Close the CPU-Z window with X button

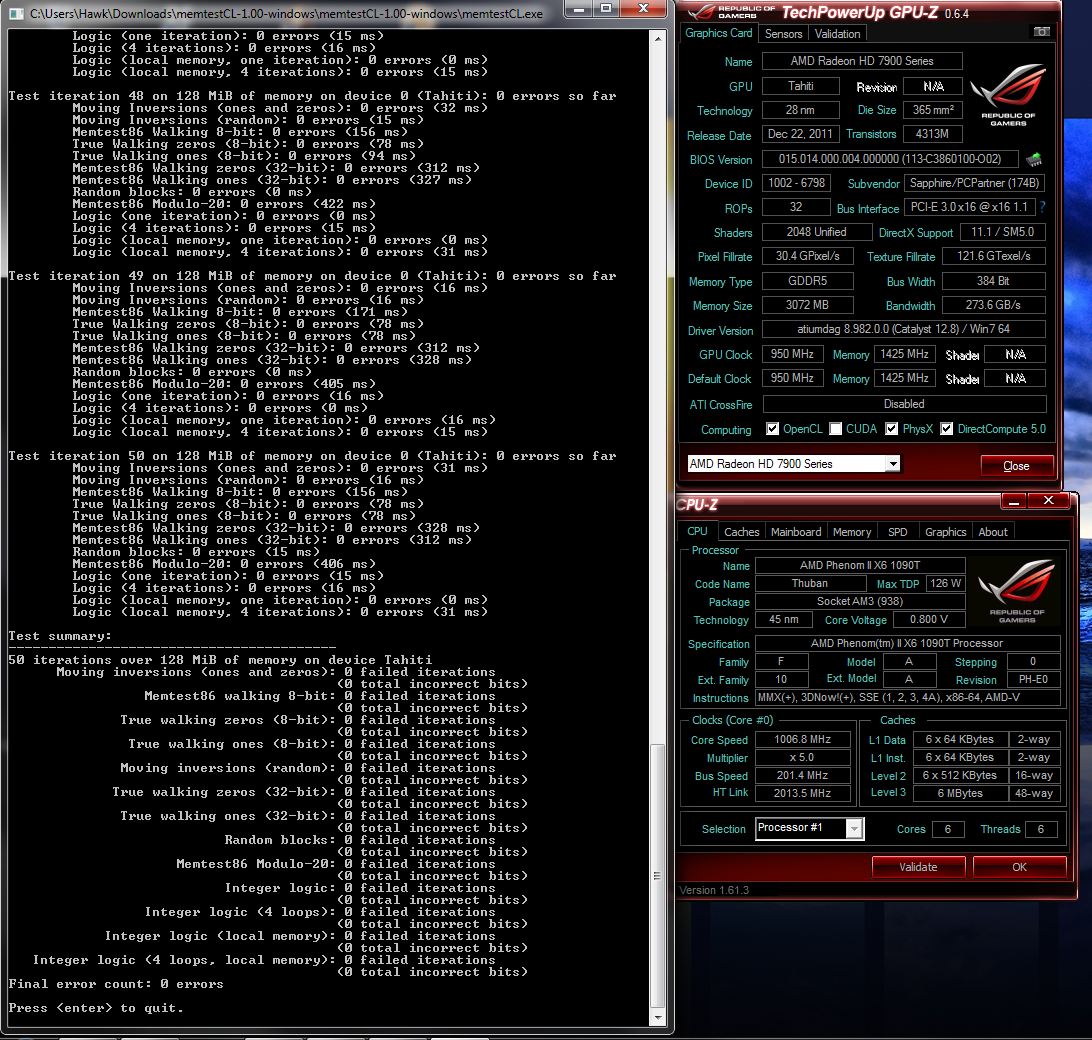(1049, 500)
